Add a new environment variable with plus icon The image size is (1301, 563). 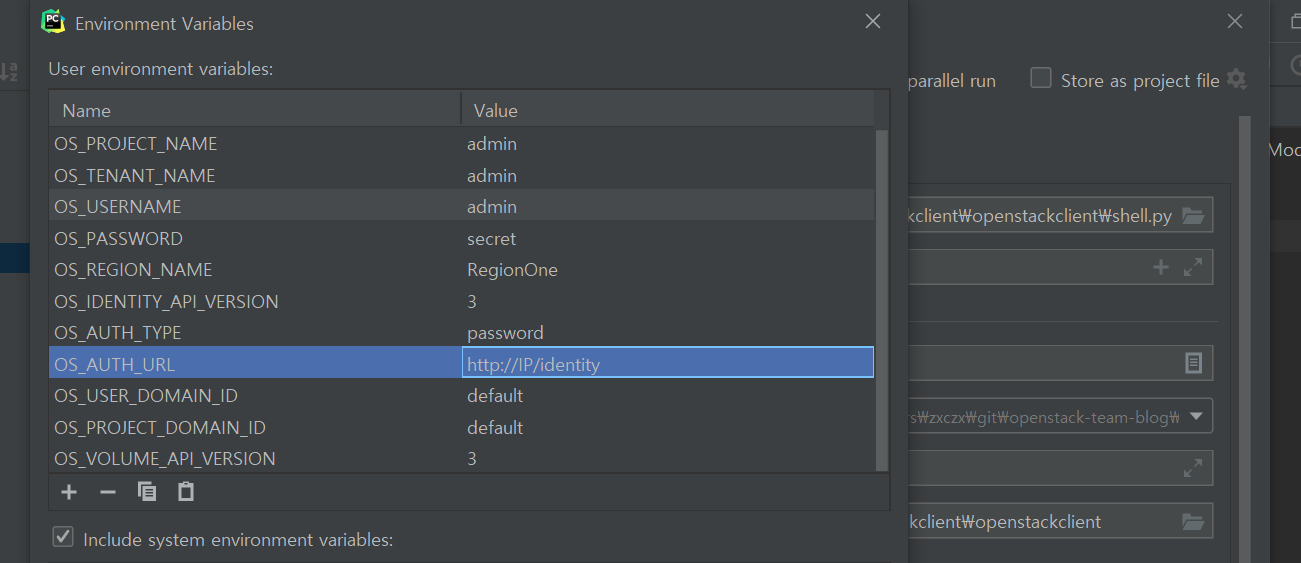(x=69, y=491)
